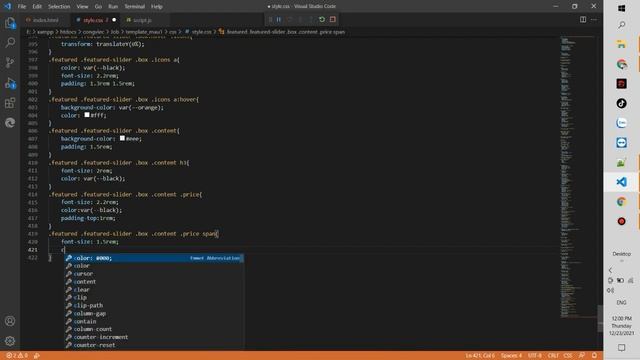Click the Visual Studio Code taskbar icon
640x360 pixels.
(622, 182)
